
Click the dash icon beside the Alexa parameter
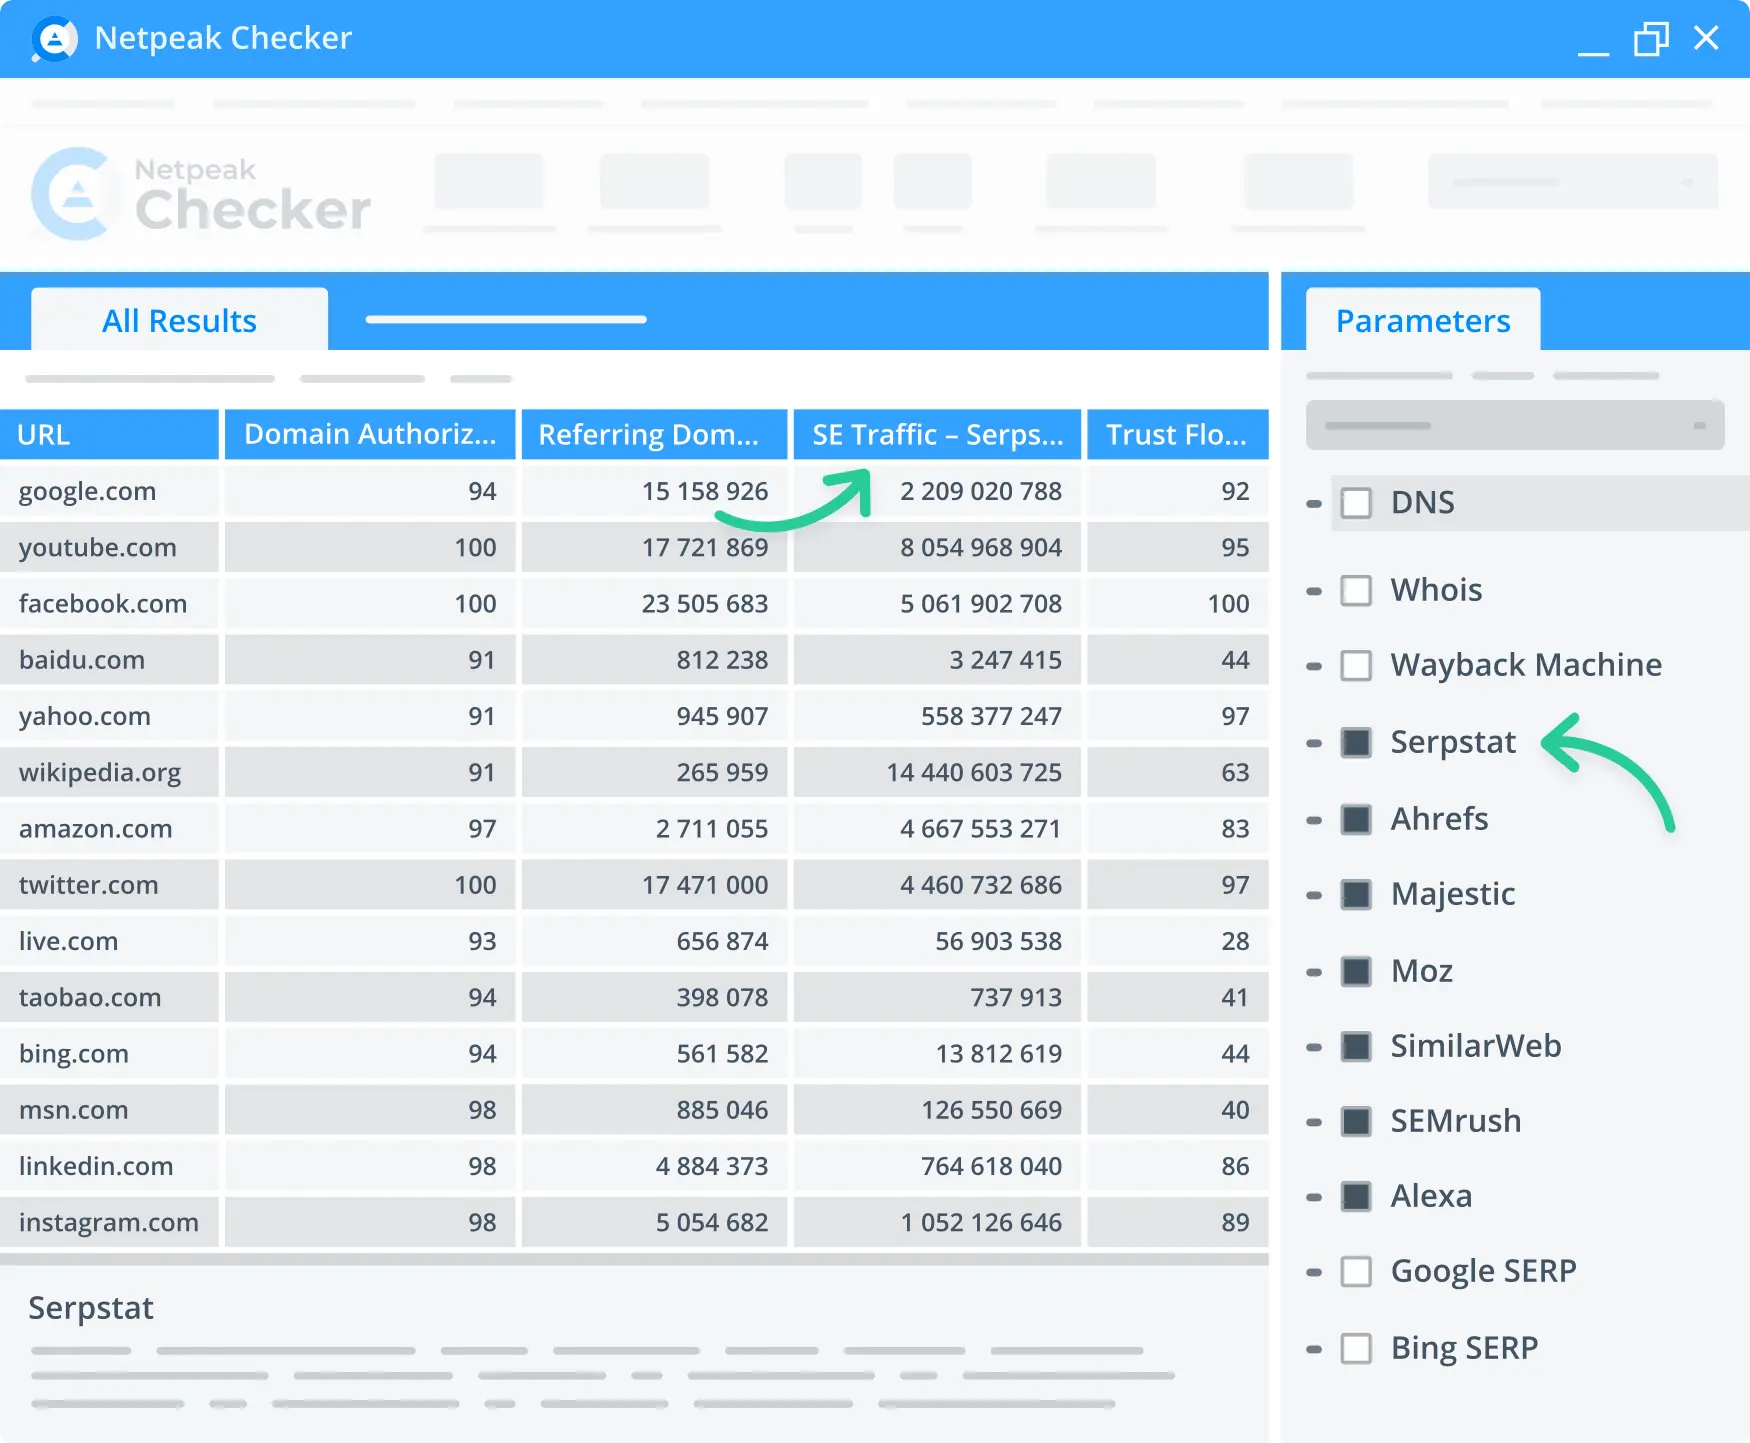1313,1196
